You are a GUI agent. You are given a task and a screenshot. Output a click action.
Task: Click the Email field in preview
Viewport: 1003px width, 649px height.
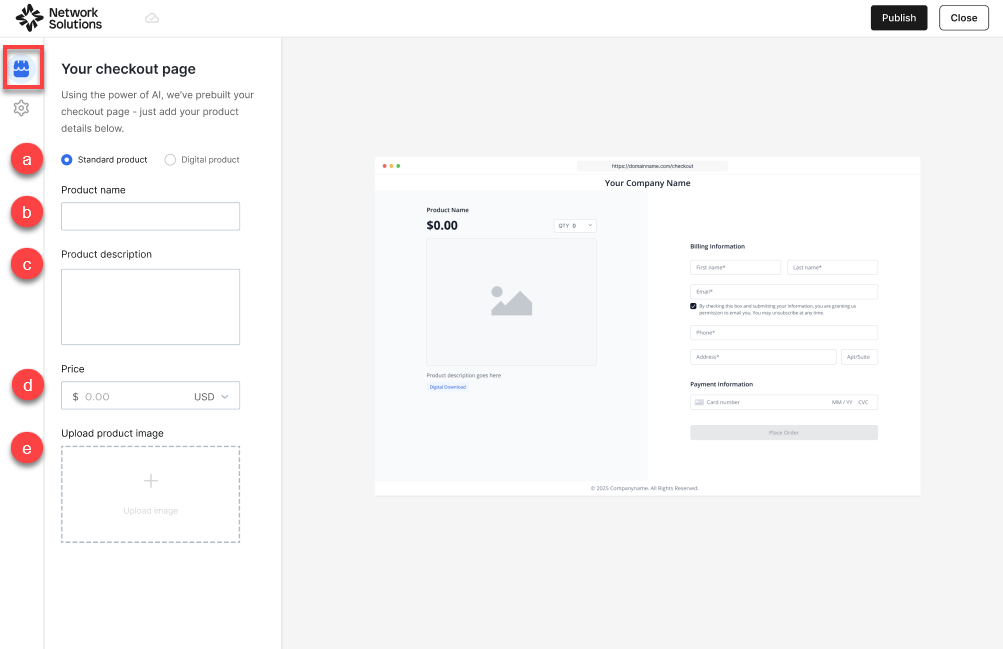784,292
